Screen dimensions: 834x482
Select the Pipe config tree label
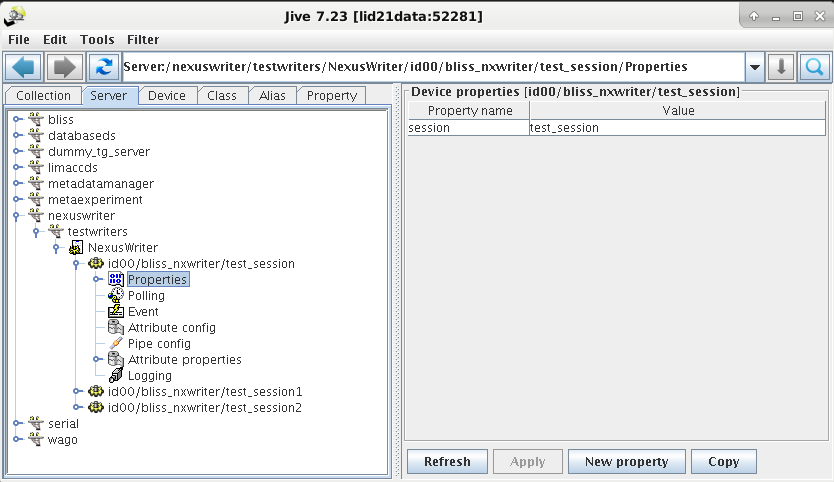point(159,344)
